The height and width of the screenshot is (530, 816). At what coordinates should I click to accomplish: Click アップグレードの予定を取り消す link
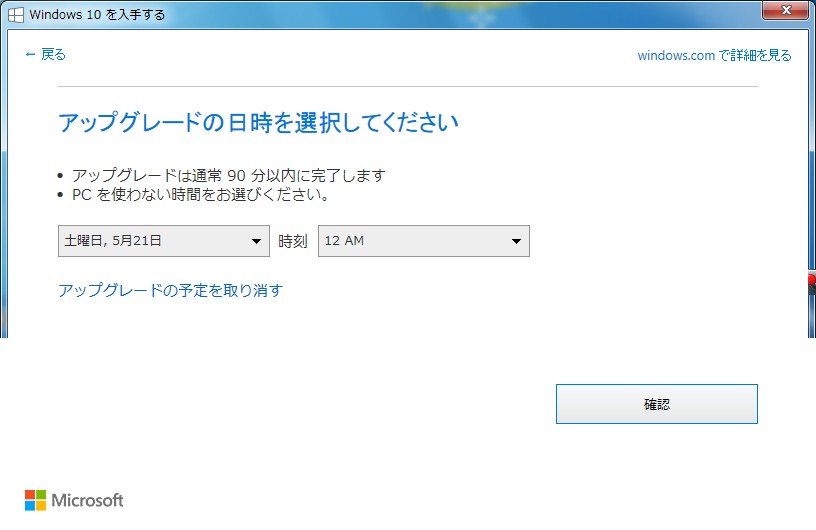tap(170, 290)
